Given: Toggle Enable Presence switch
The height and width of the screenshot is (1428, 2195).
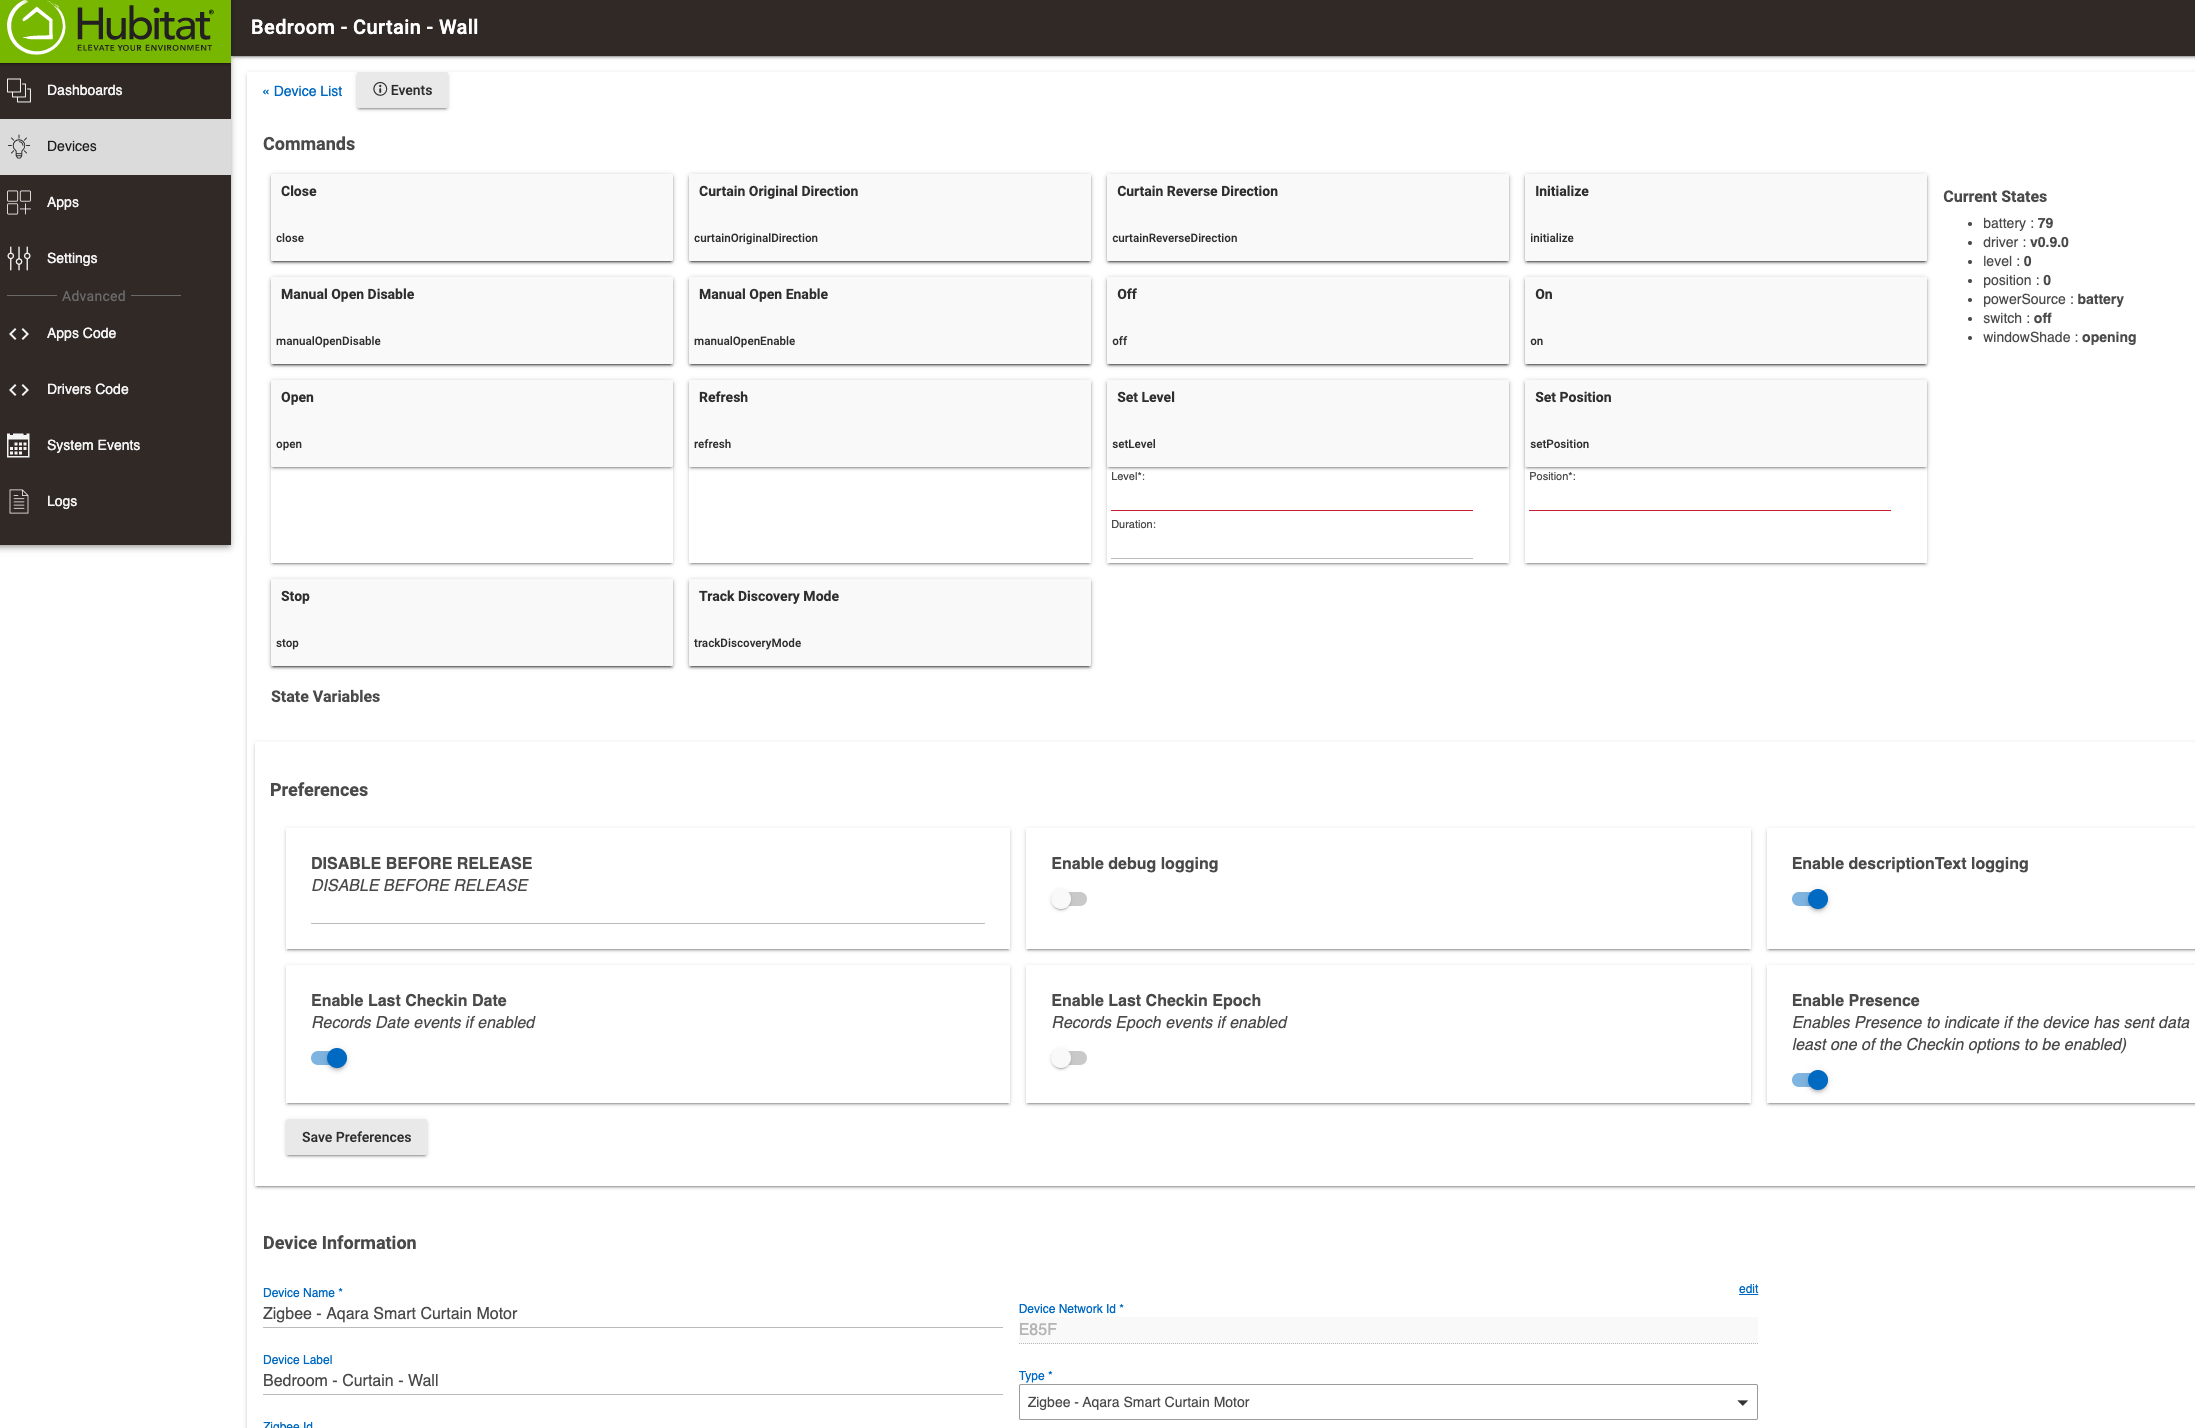Looking at the screenshot, I should [1810, 1080].
